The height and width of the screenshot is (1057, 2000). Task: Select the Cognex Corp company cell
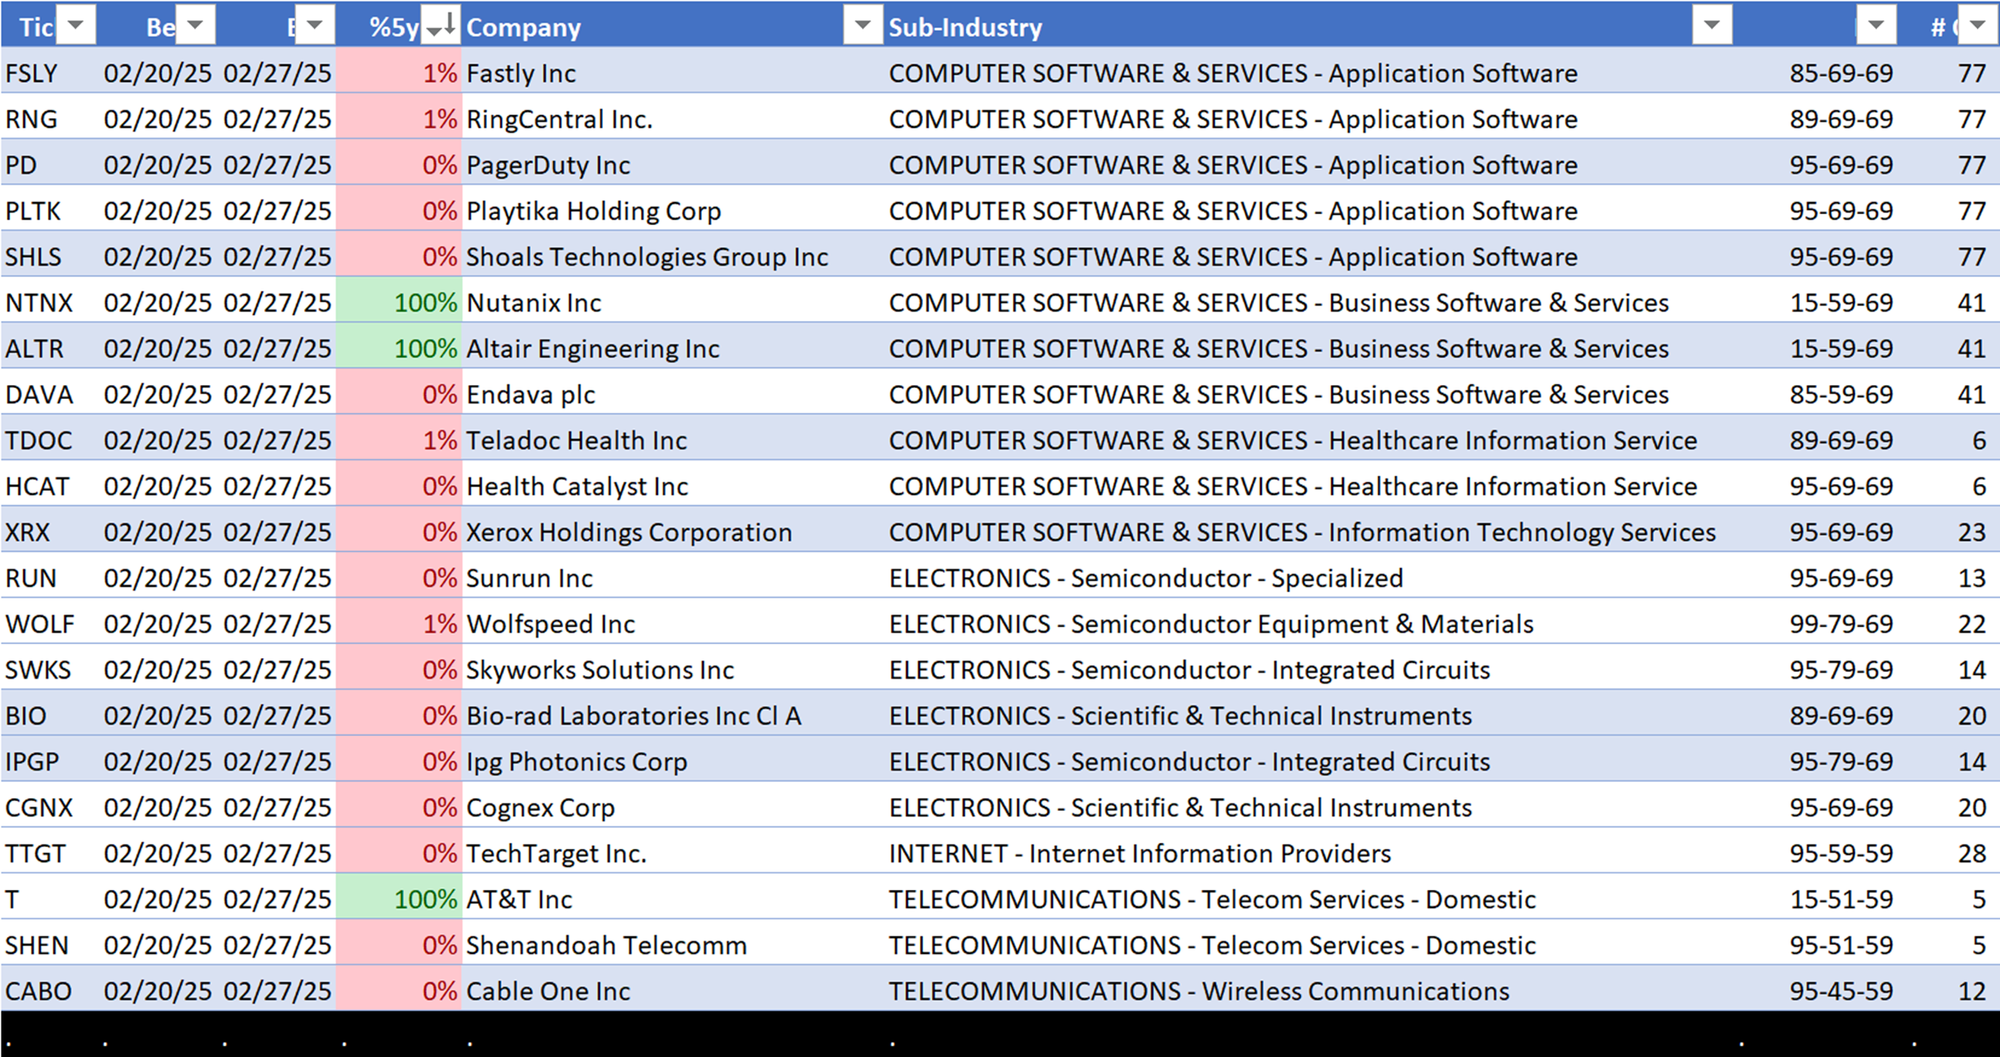pyautogui.click(x=673, y=808)
